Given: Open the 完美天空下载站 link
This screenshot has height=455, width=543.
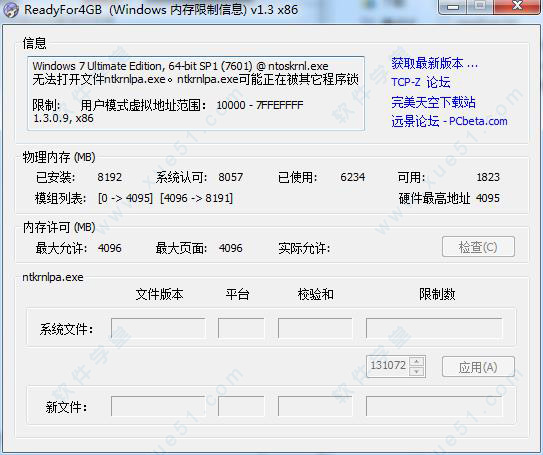Looking at the screenshot, I should coord(433,102).
